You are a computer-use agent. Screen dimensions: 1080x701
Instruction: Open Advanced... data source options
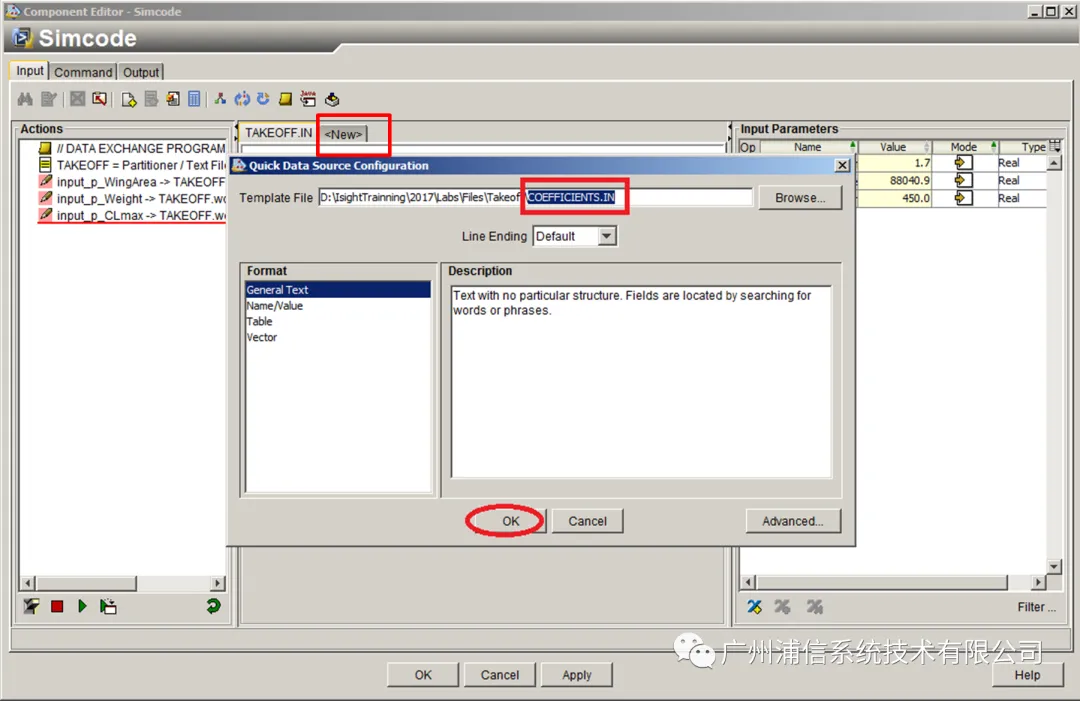793,521
